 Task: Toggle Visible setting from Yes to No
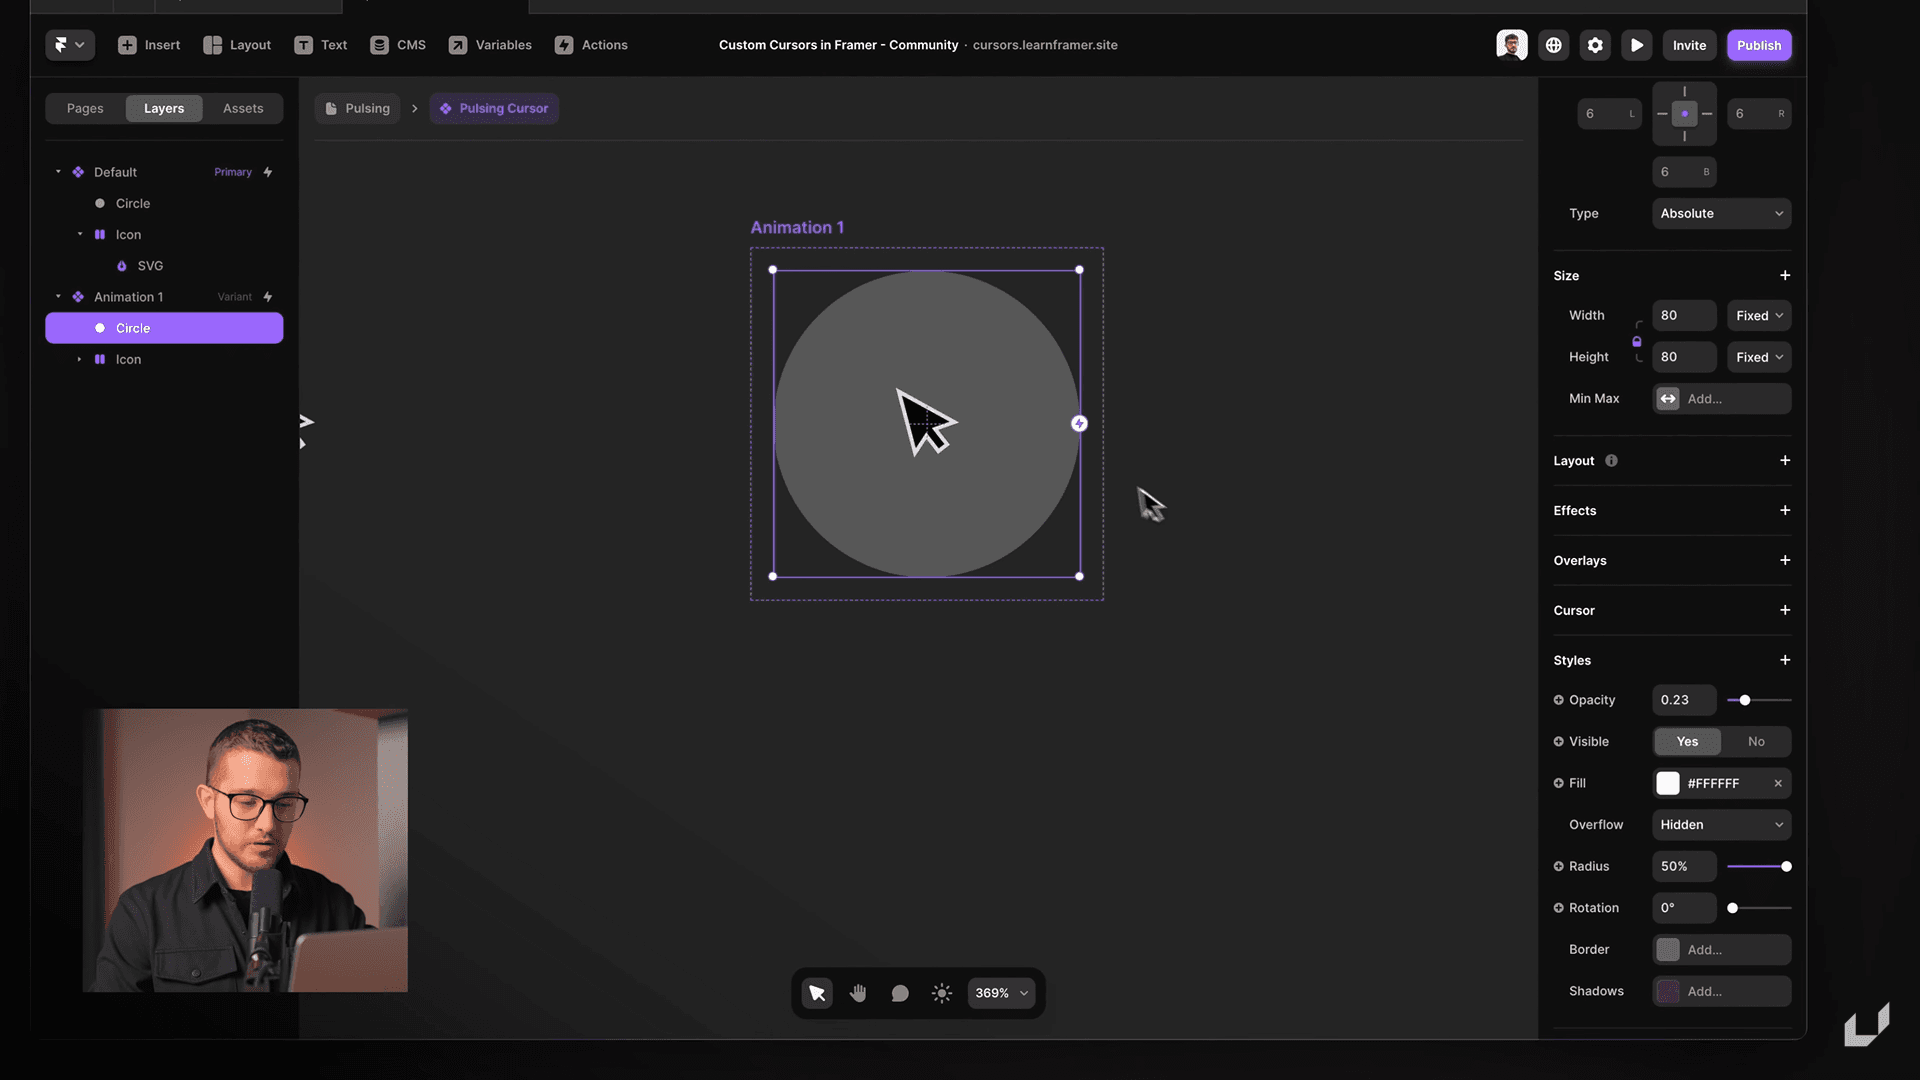tap(1756, 741)
